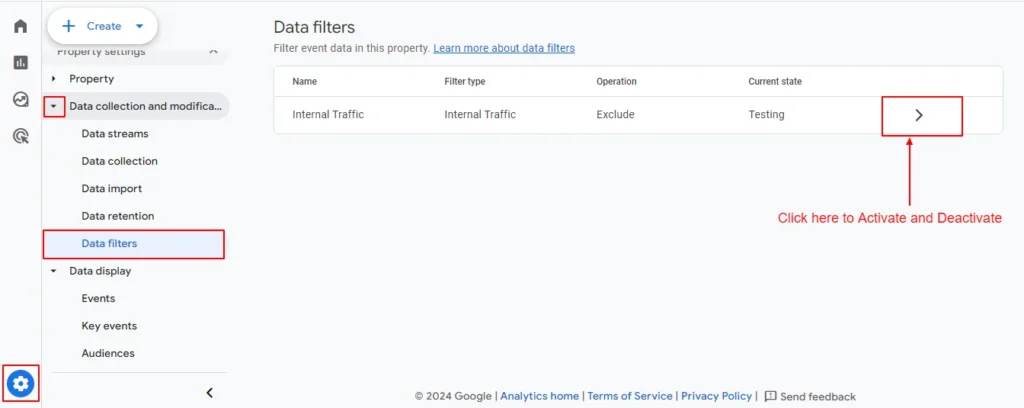Select Data display tree item
1024x408 pixels.
click(100, 271)
